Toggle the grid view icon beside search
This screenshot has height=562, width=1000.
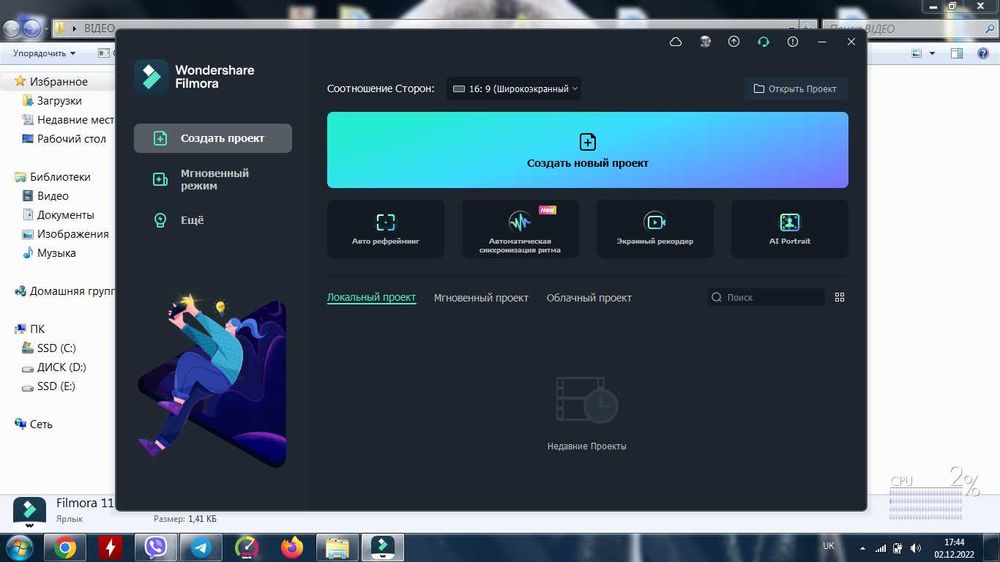point(839,297)
